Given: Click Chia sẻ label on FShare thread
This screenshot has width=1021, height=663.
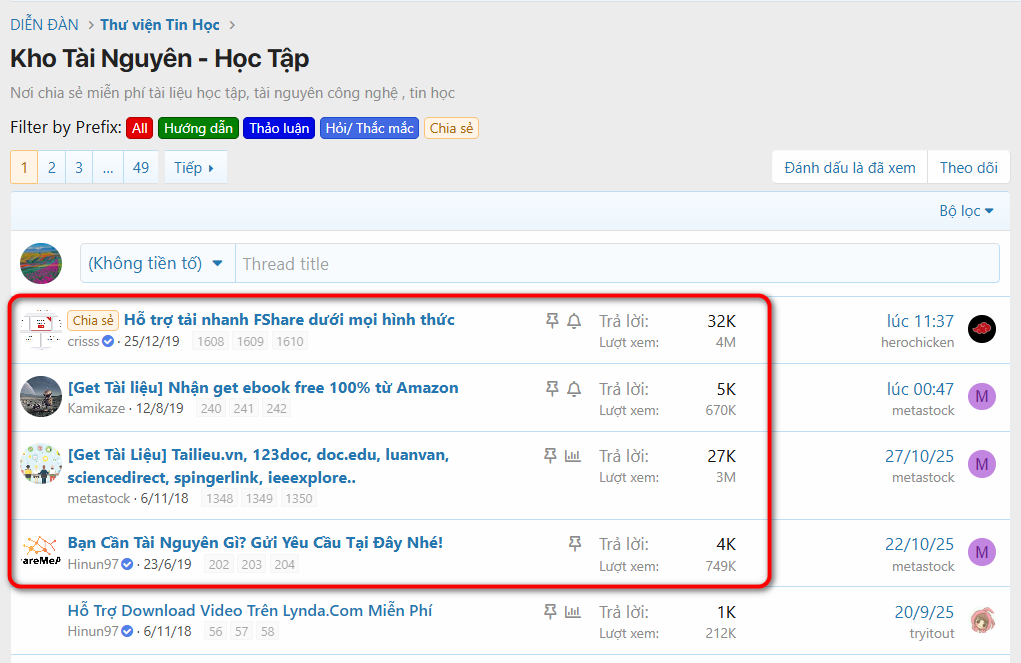Looking at the screenshot, I should [x=93, y=320].
